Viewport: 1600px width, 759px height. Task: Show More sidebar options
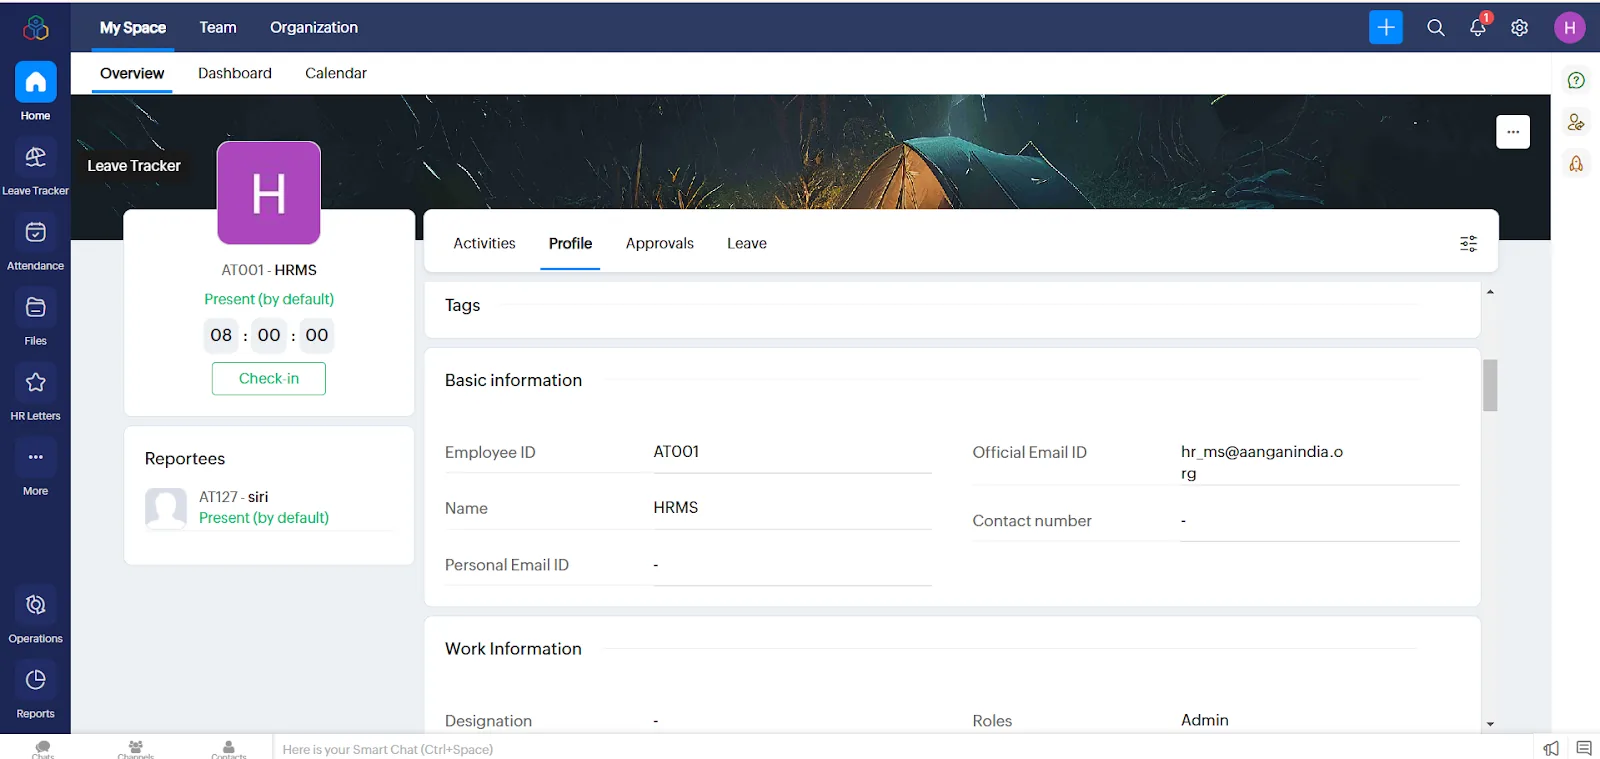[35, 467]
